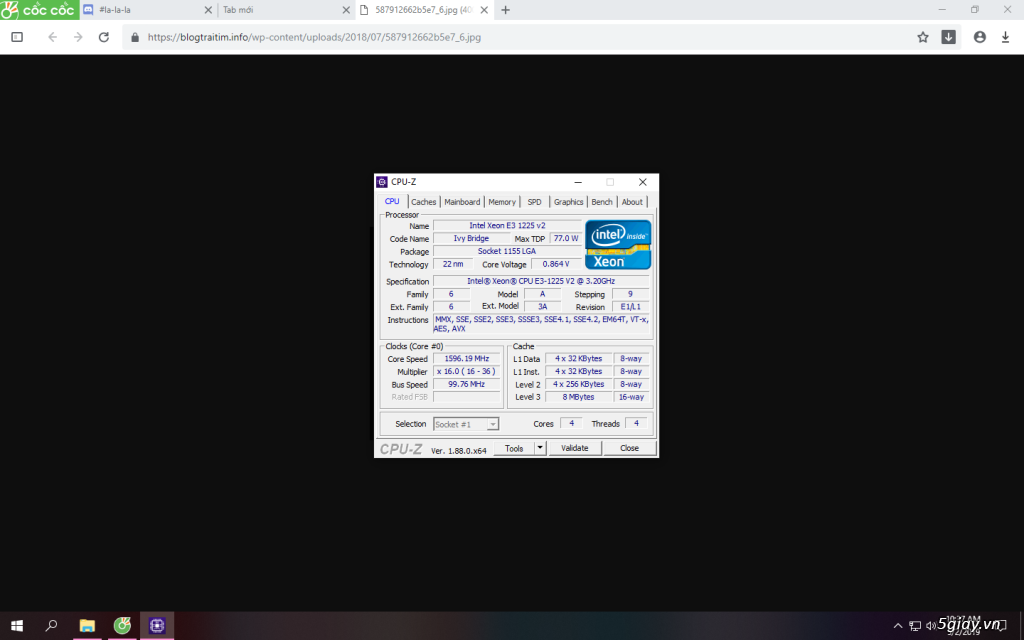This screenshot has width=1024, height=640.
Task: Go back to the previous page
Action: pos(52,37)
